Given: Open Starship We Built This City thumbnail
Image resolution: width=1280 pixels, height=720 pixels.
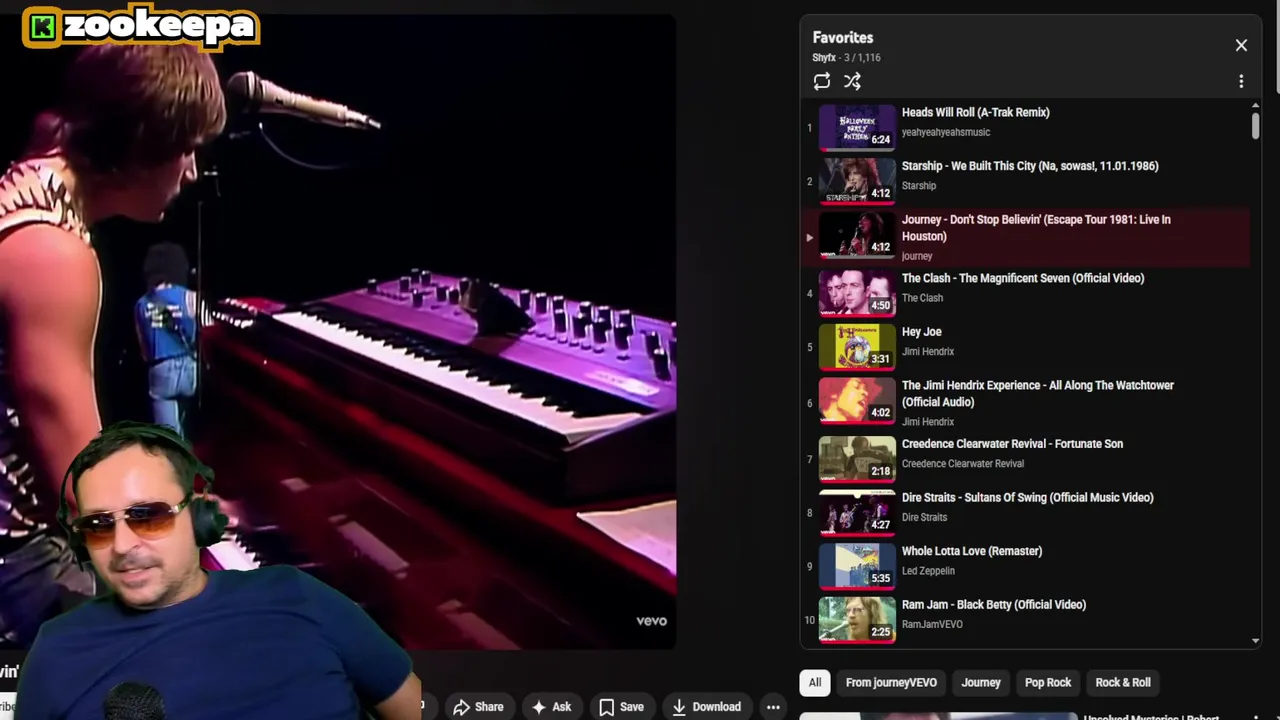Looking at the screenshot, I should click(x=857, y=181).
